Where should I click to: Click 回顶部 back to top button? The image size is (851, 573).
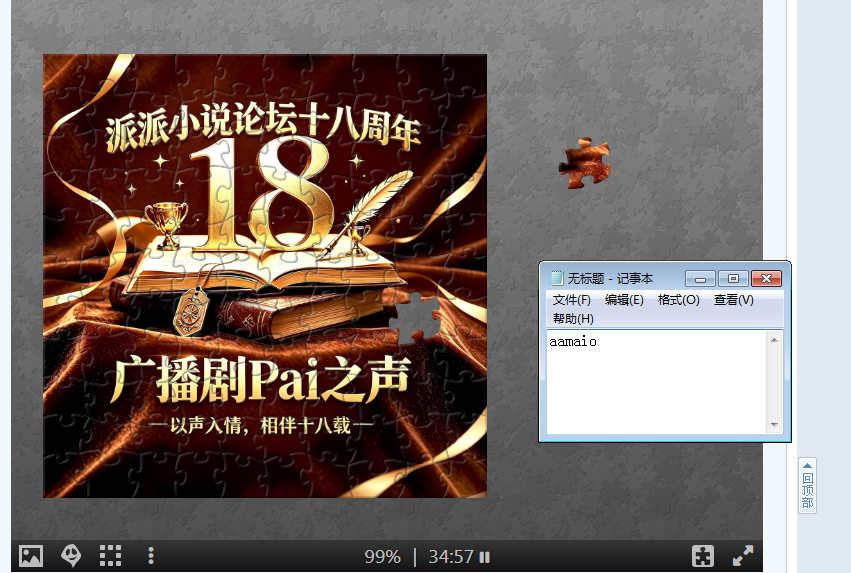(x=808, y=485)
